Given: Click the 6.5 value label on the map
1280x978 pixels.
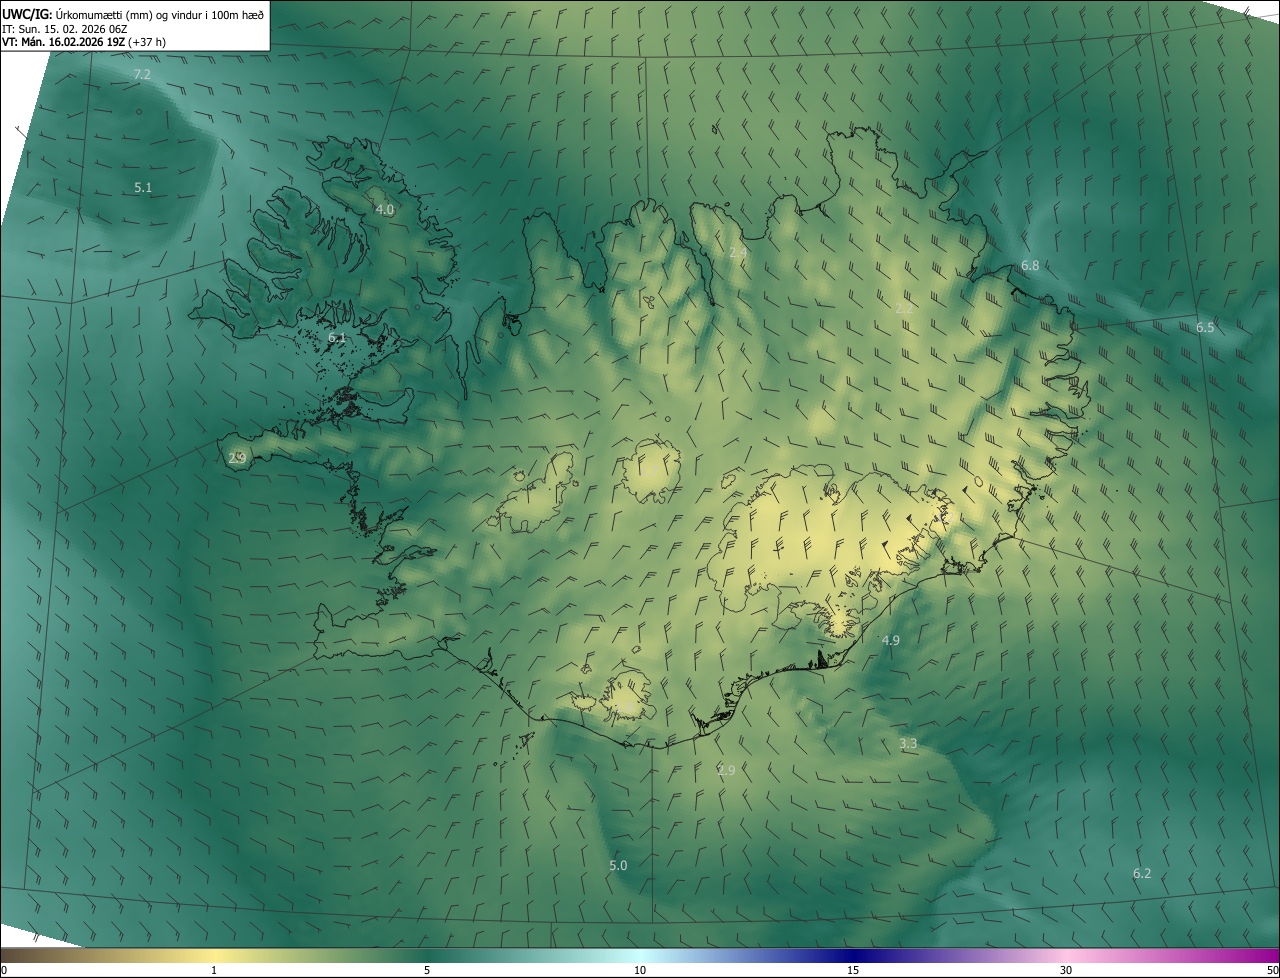Looking at the screenshot, I should (1205, 327).
